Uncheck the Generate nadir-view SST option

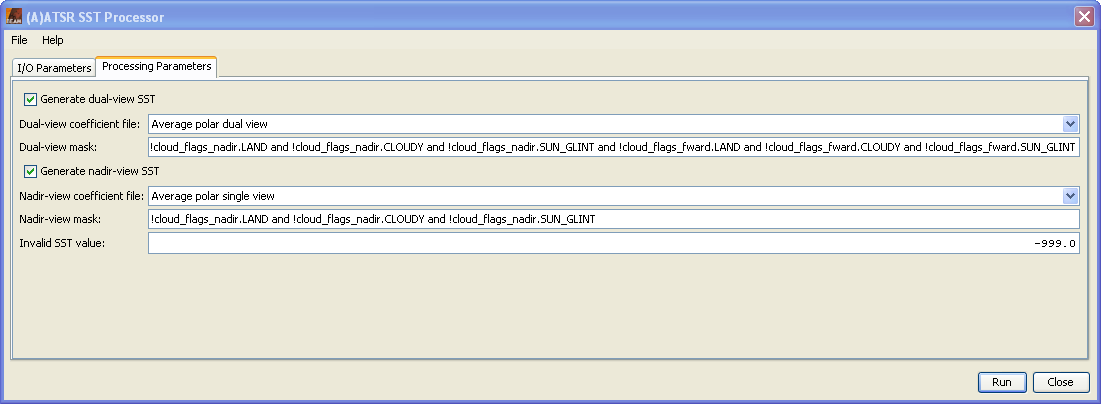click(31, 171)
